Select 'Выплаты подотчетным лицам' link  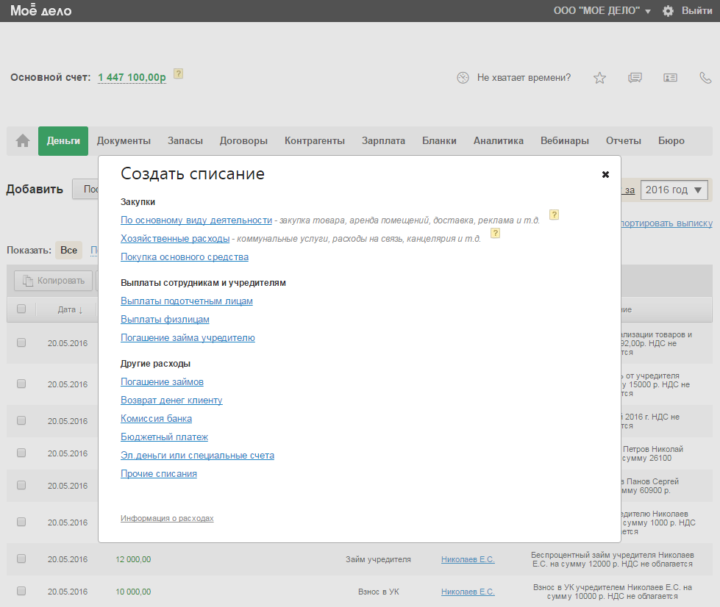(186, 301)
